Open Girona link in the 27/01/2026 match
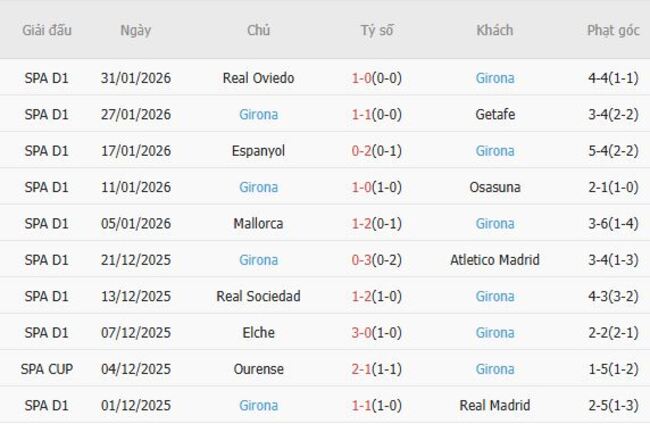 point(258,114)
